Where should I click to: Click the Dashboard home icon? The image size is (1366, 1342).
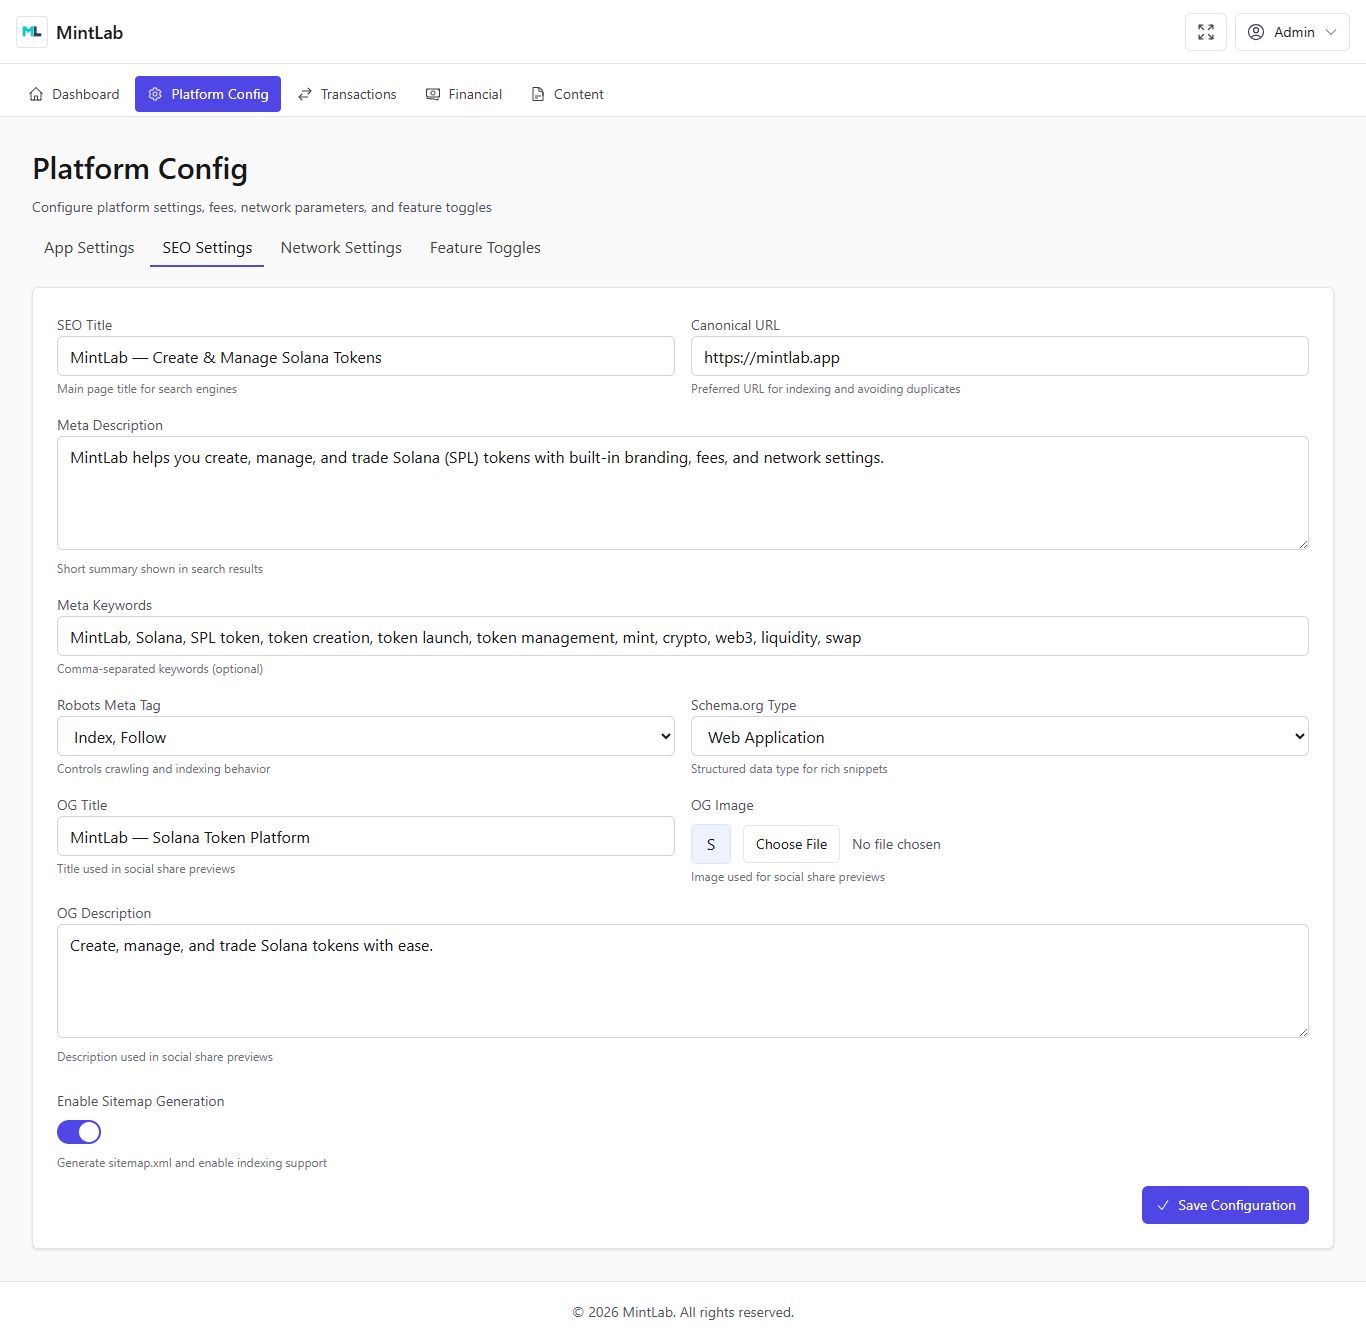[x=36, y=94]
